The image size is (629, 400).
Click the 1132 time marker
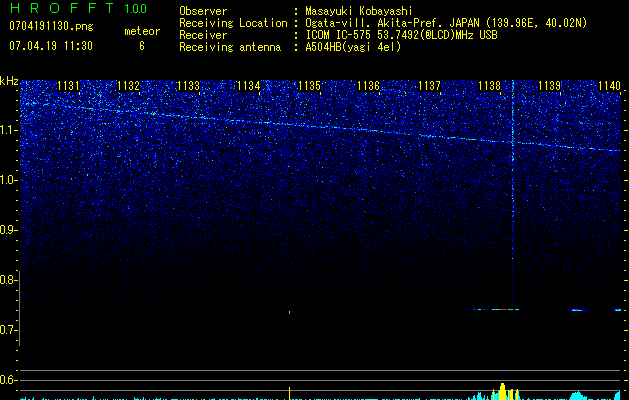(x=128, y=85)
